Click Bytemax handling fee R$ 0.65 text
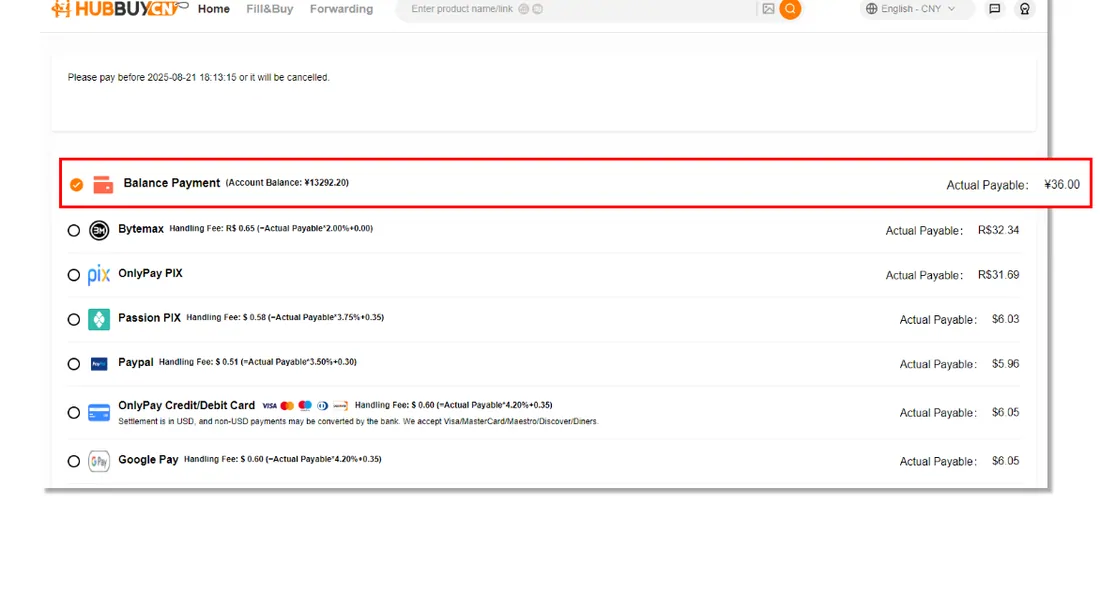The image size is (1100, 595). pos(271,228)
